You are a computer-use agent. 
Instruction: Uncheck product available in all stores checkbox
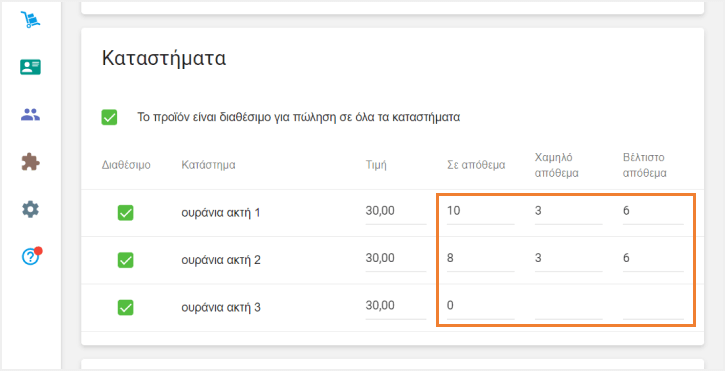[x=109, y=117]
